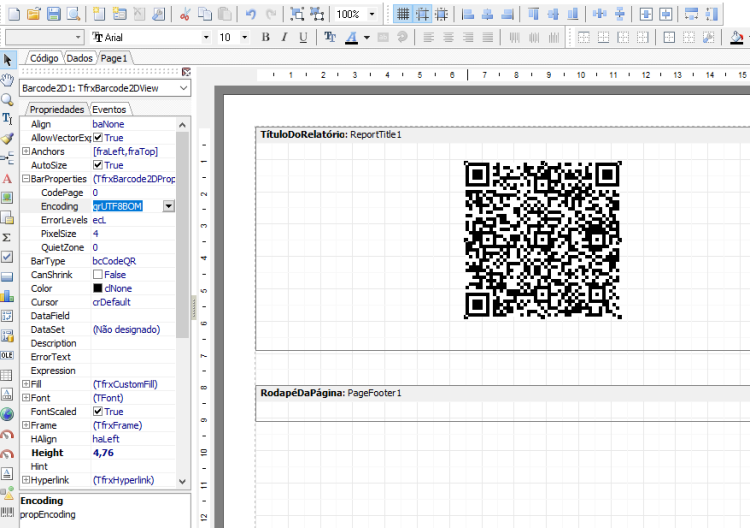This screenshot has width=750, height=528.
Task: Toggle Bold text formatting
Action: pyautogui.click(x=265, y=37)
